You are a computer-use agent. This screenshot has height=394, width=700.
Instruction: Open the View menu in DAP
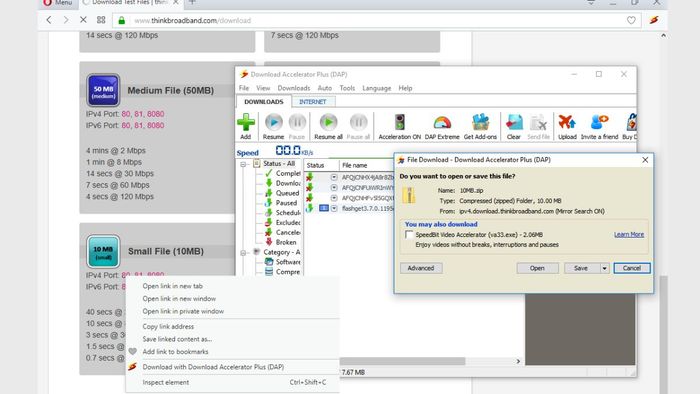(x=263, y=88)
